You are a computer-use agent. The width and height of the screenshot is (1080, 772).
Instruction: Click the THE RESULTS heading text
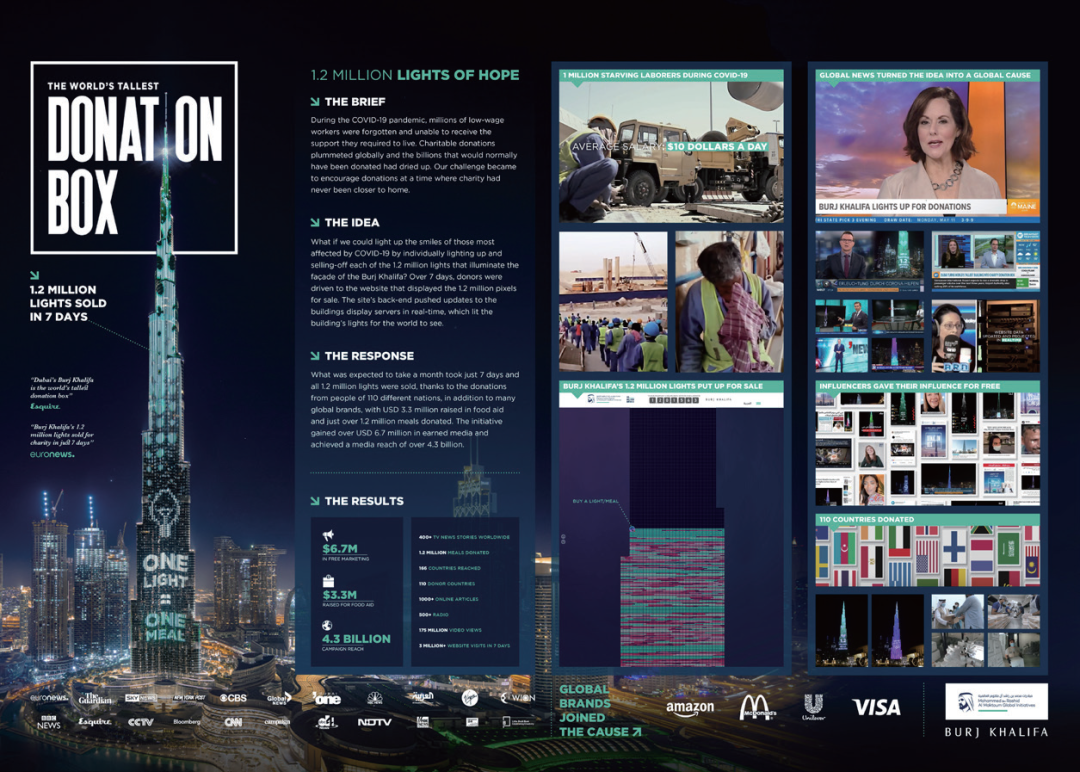click(364, 501)
